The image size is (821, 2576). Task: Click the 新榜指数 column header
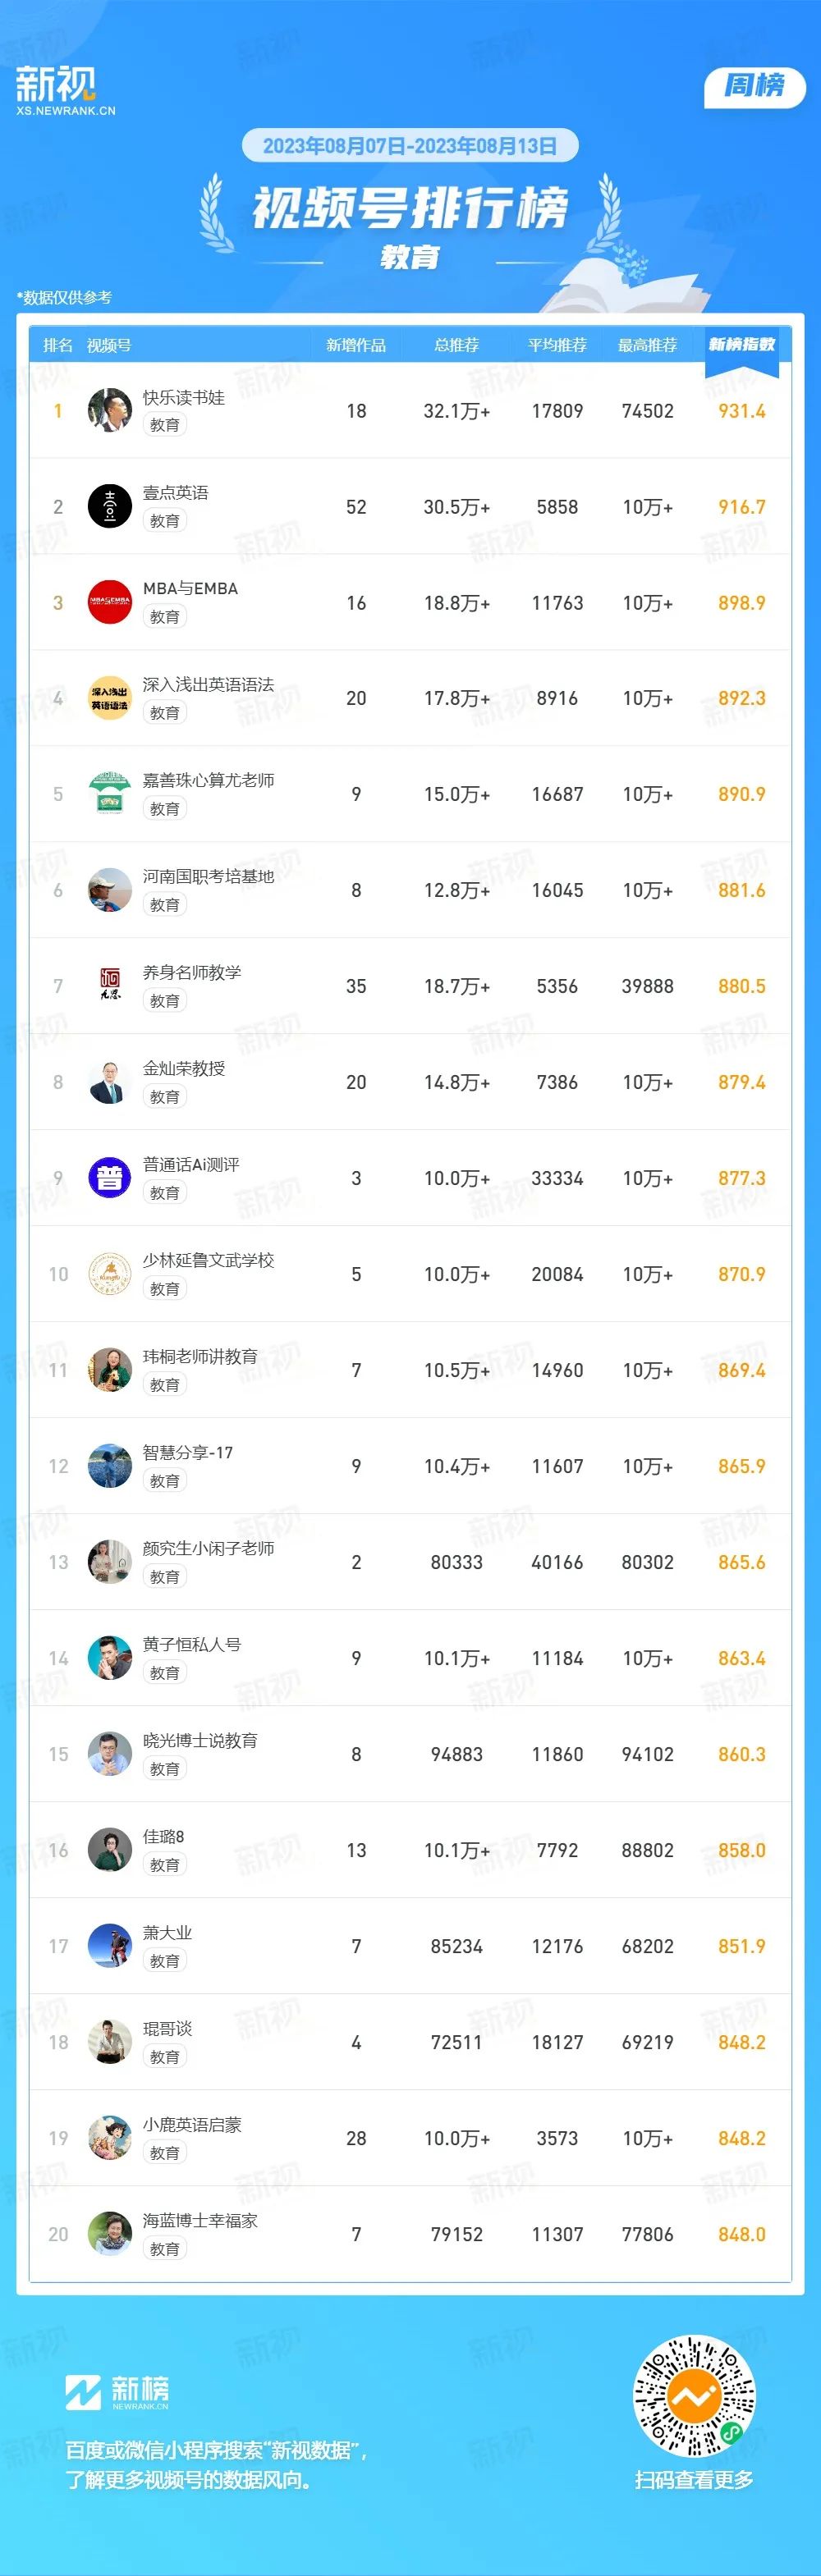(x=742, y=344)
